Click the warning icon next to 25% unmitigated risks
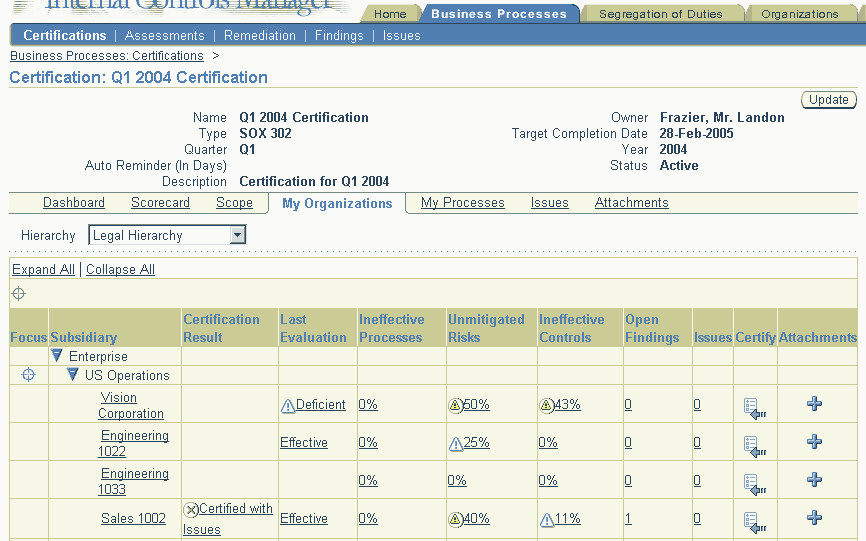The image size is (866, 541). coord(456,443)
